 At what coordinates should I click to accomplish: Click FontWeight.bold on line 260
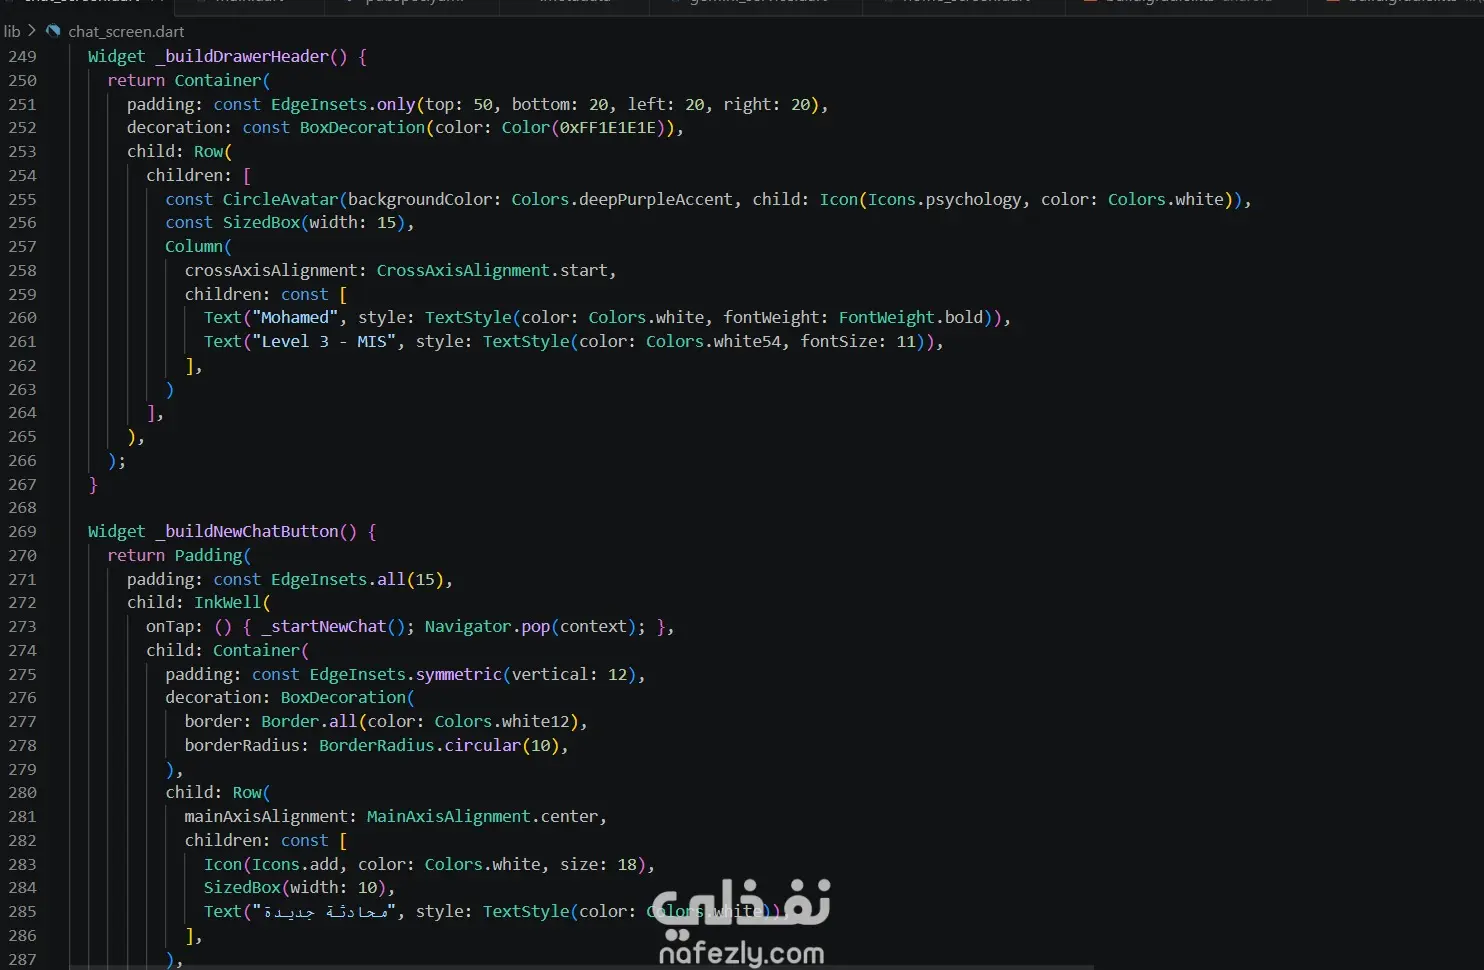[x=910, y=317]
